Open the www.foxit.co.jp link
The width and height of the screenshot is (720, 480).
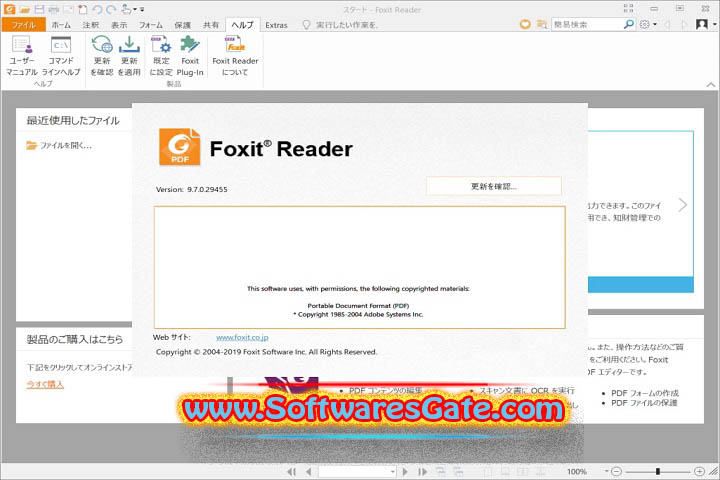pos(242,337)
